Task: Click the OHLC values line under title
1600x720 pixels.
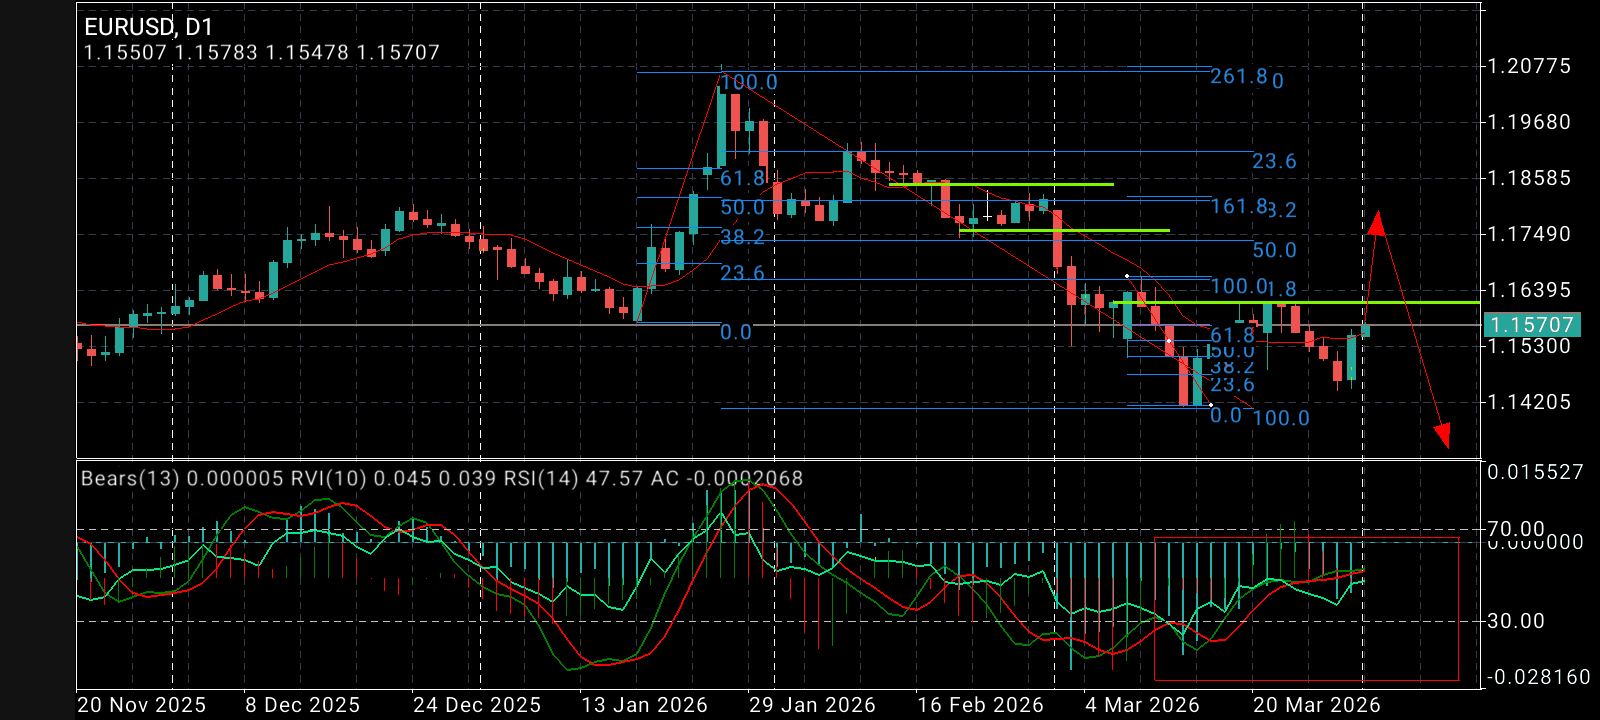Action: tap(262, 52)
